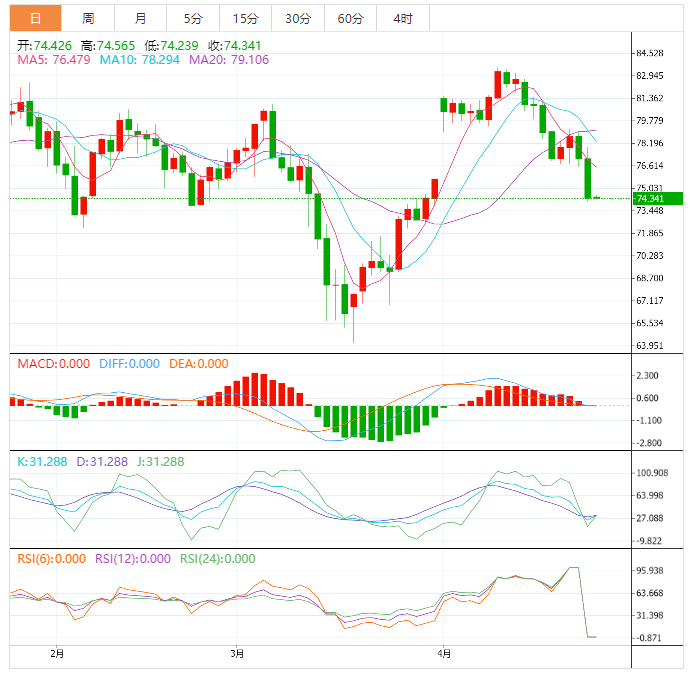This screenshot has height=674, width=690.
Task: Click the MACD:0.000 indicator label
Action: pyautogui.click(x=54, y=364)
